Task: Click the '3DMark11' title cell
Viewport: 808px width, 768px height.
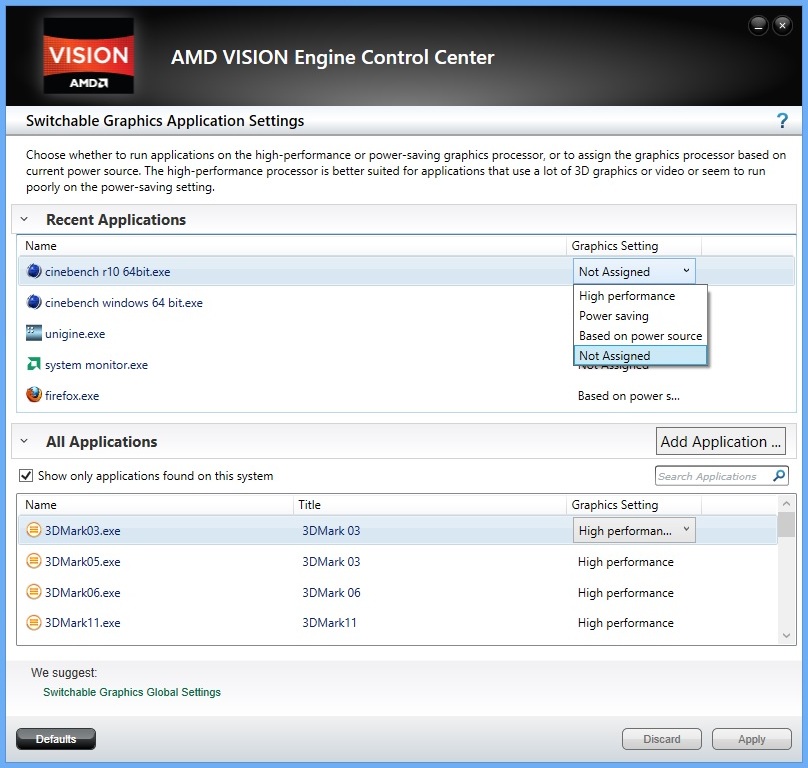Action: coord(329,623)
